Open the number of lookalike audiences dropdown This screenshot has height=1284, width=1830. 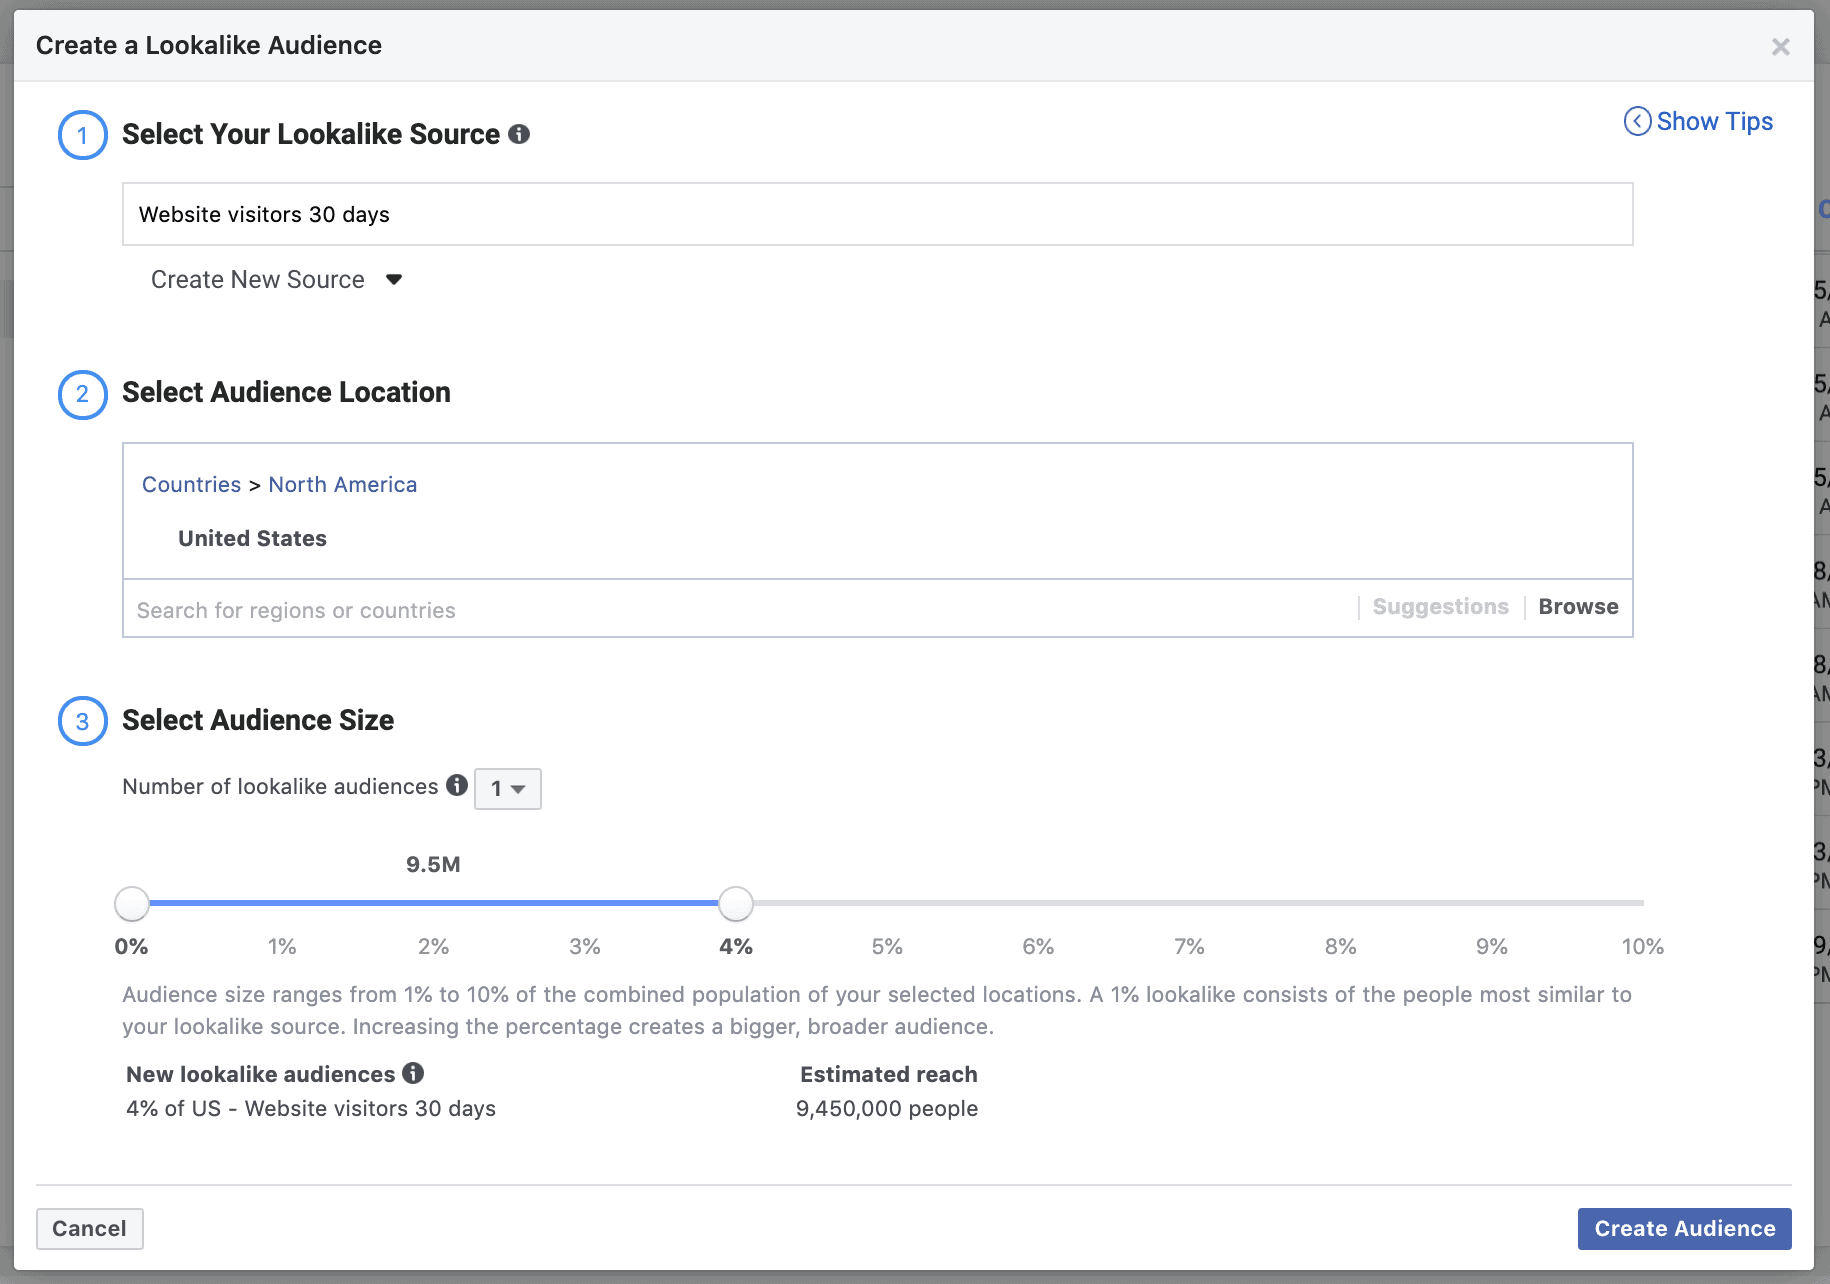[507, 788]
